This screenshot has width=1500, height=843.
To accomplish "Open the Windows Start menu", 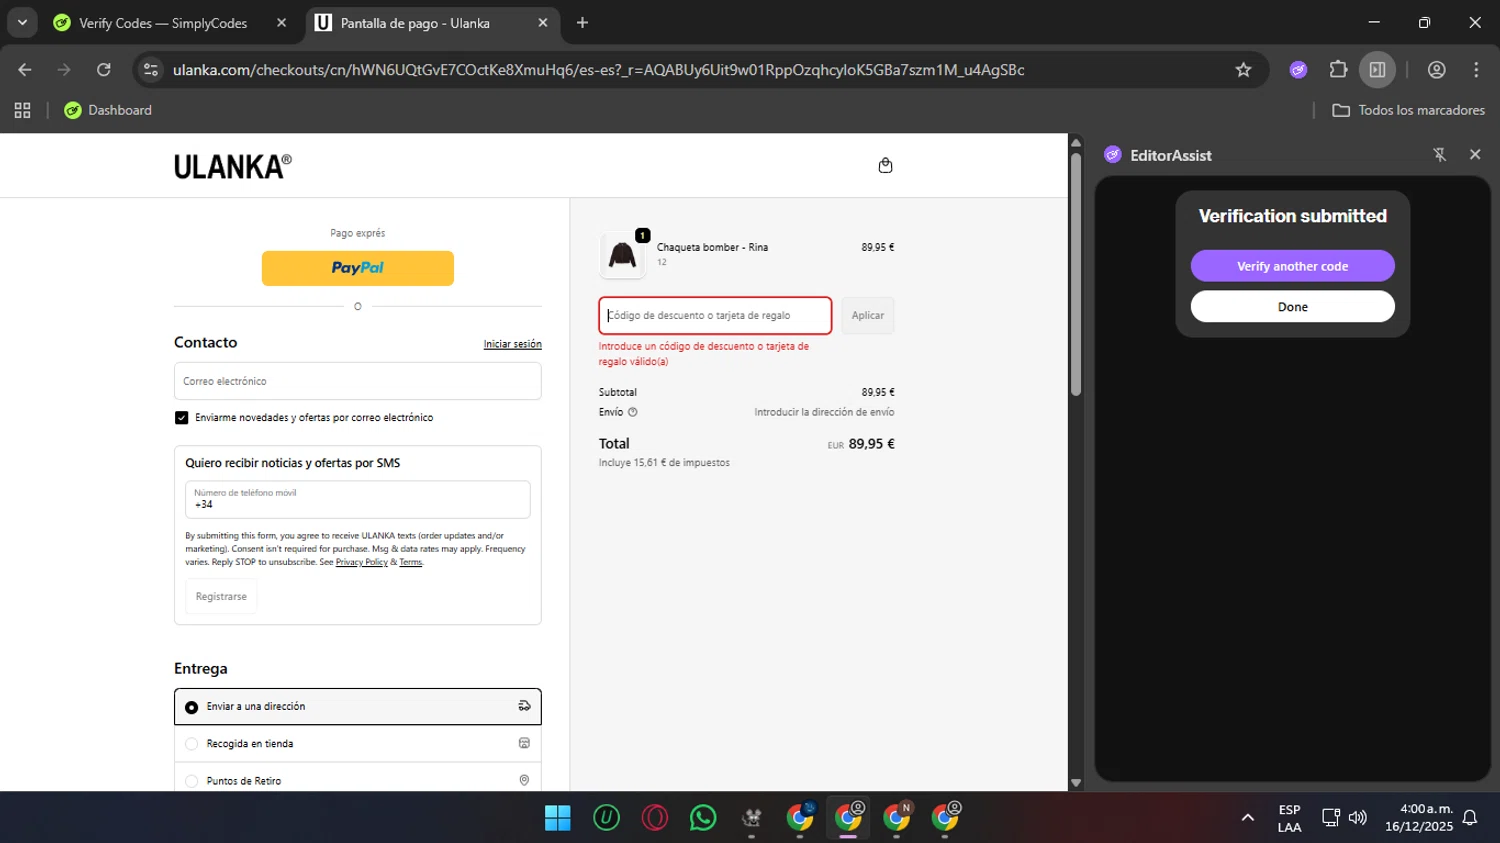I will [558, 818].
